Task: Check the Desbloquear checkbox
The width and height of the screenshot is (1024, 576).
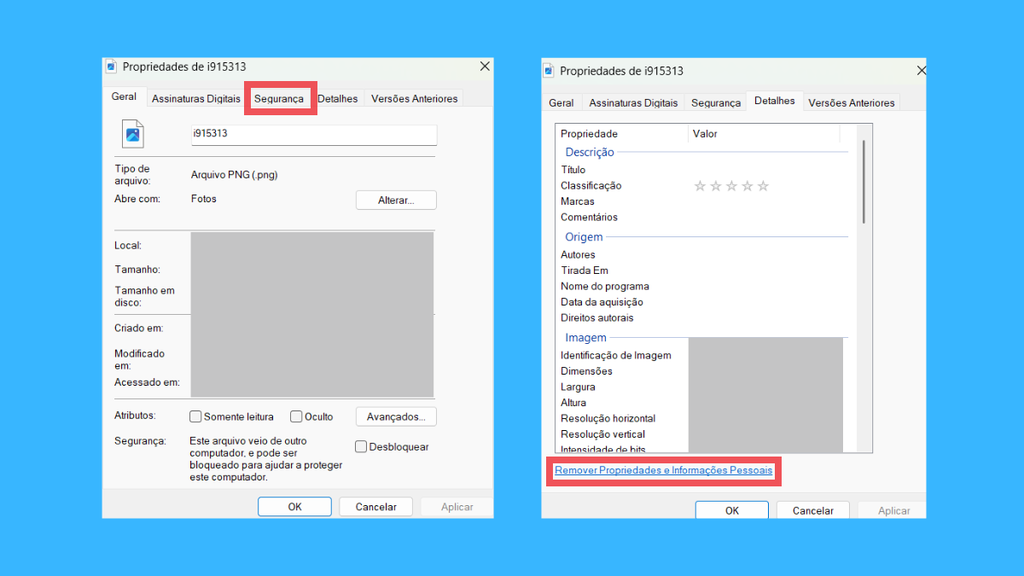Action: tap(362, 447)
